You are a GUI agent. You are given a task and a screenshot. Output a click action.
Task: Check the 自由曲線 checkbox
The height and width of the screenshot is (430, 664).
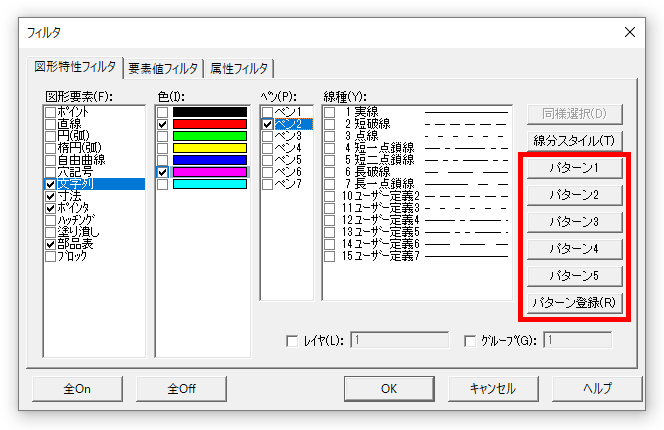50,160
